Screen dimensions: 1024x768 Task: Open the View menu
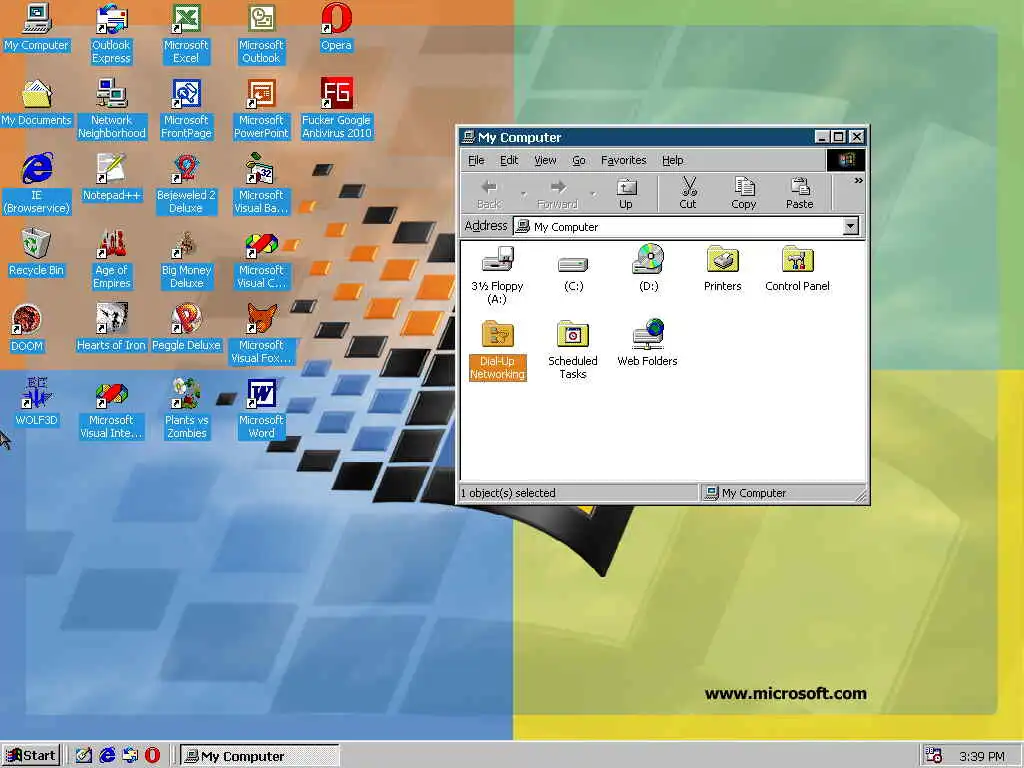545,160
